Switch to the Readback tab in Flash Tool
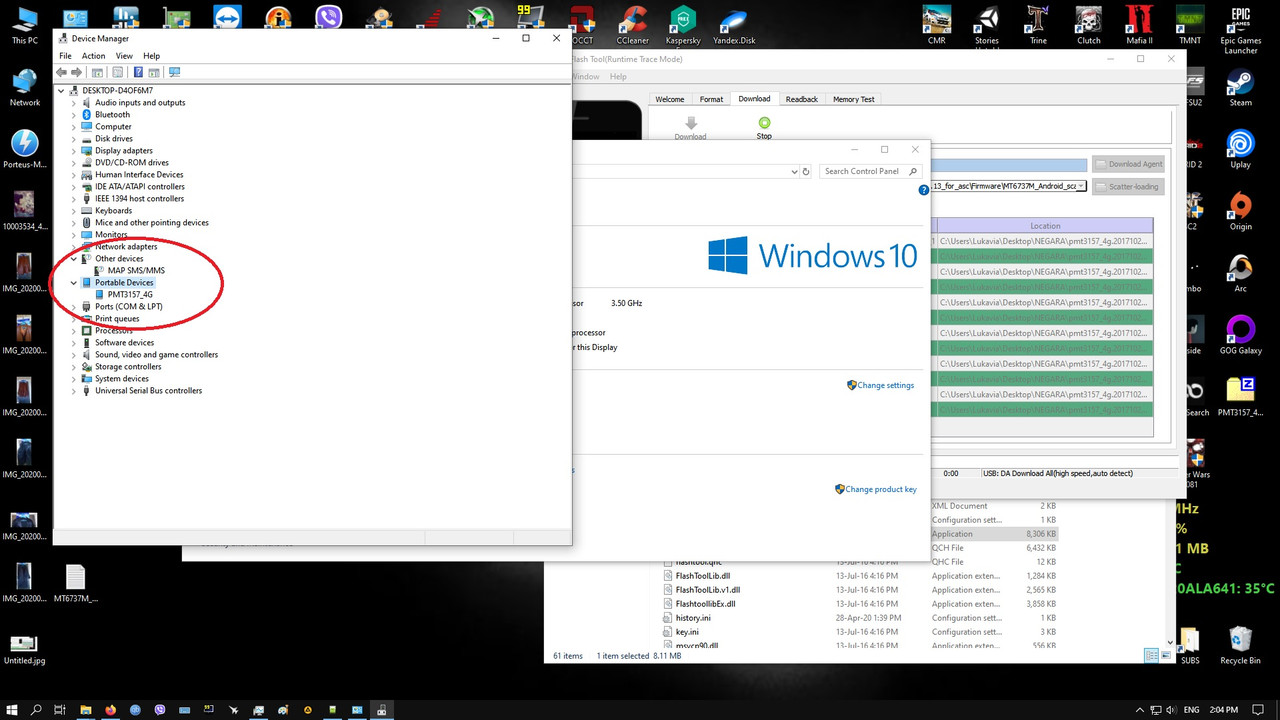 (x=801, y=99)
